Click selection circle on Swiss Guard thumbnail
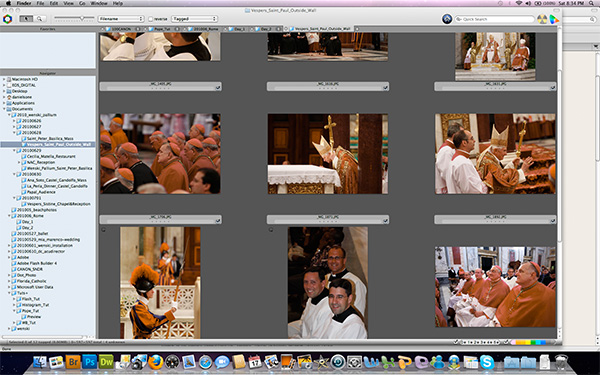600x375 pixels. pyautogui.click(x=103, y=230)
